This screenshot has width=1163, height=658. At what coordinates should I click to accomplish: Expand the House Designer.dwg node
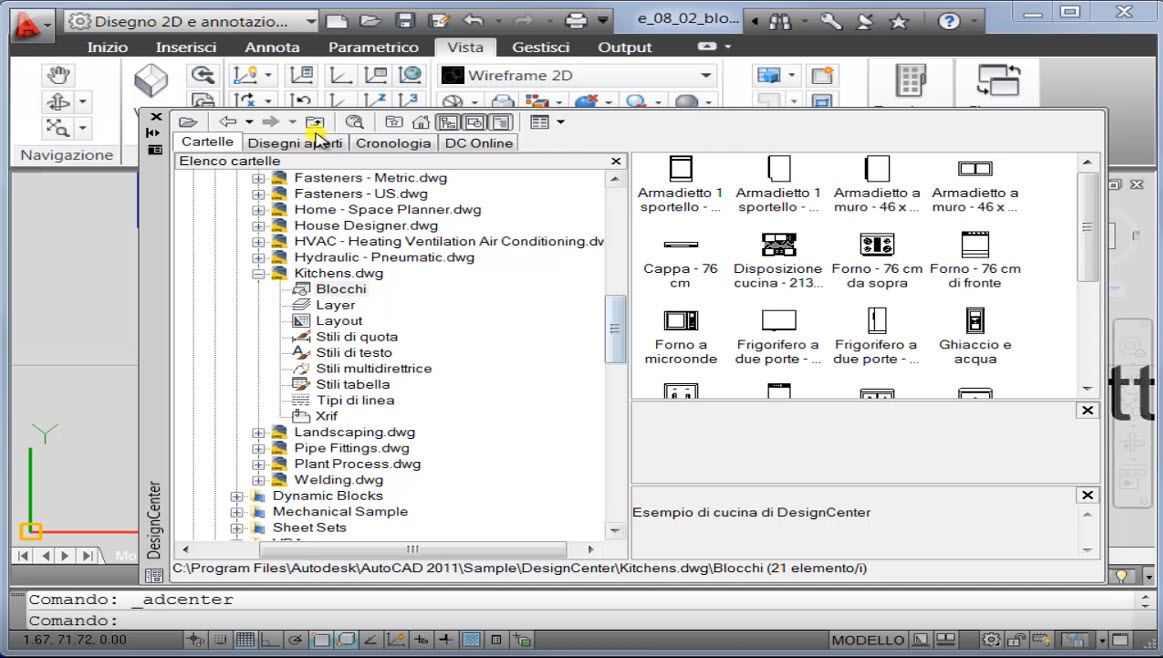258,226
